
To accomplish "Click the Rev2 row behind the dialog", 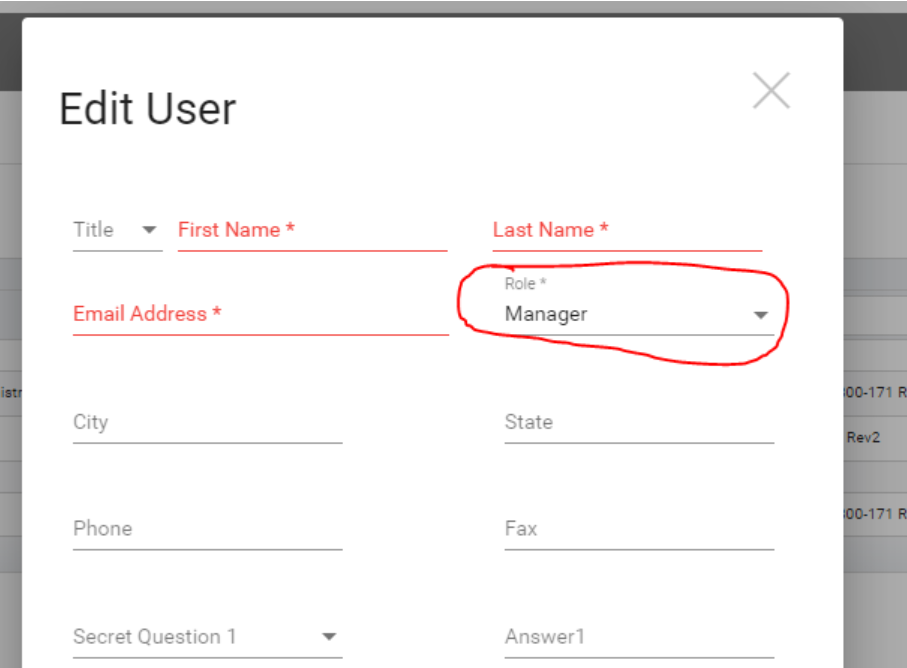I will [864, 437].
